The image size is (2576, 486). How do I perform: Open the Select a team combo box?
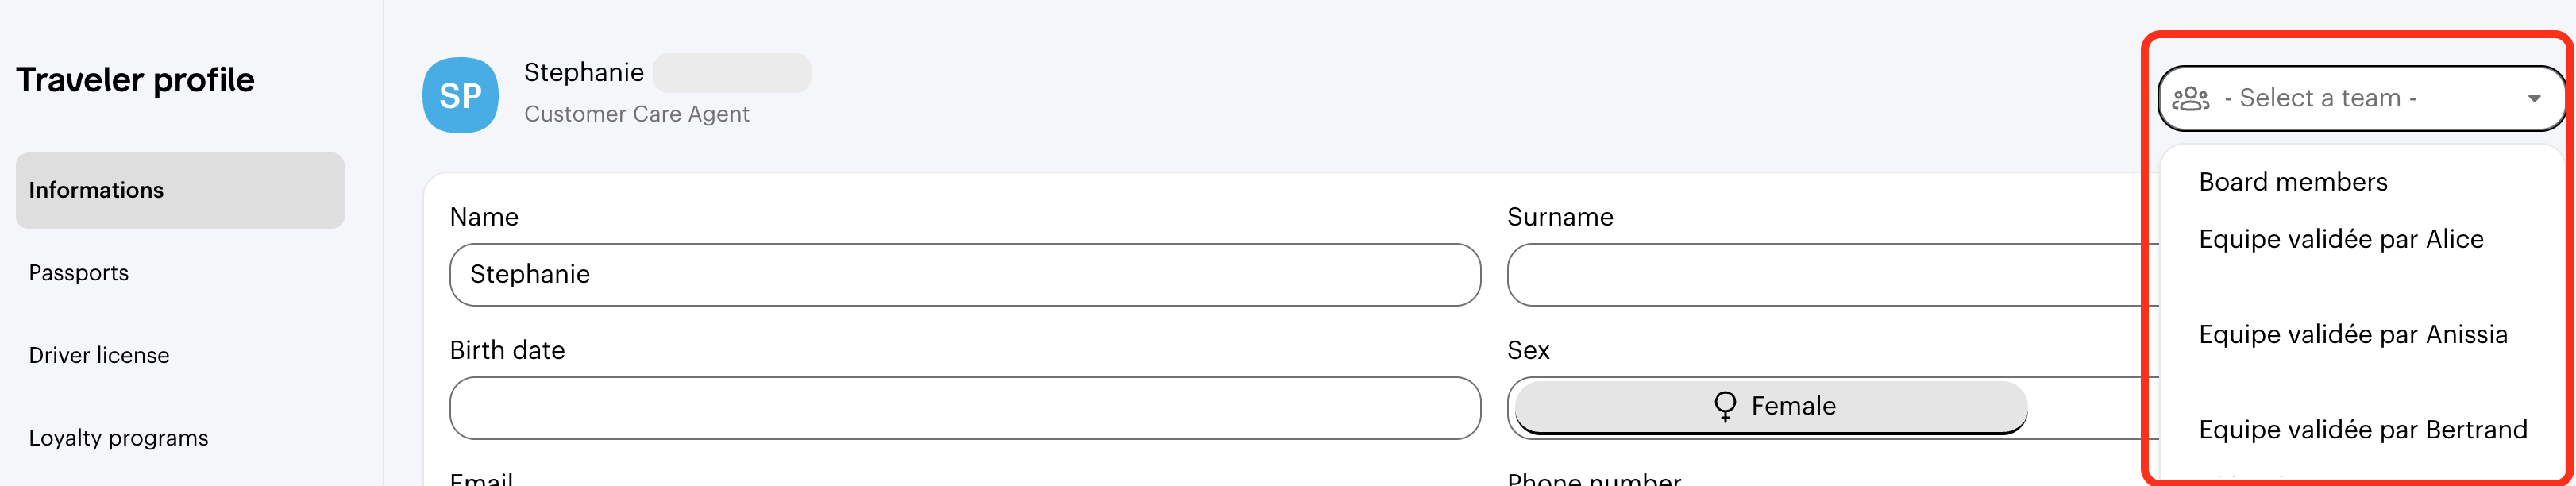2361,98
